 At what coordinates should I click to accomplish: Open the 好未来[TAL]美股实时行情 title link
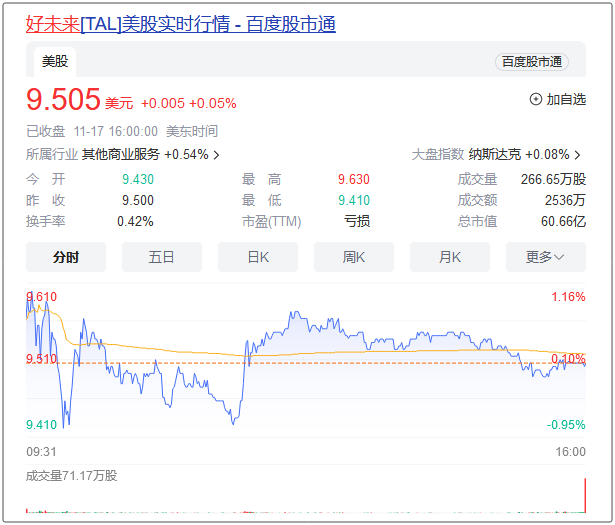click(x=181, y=24)
